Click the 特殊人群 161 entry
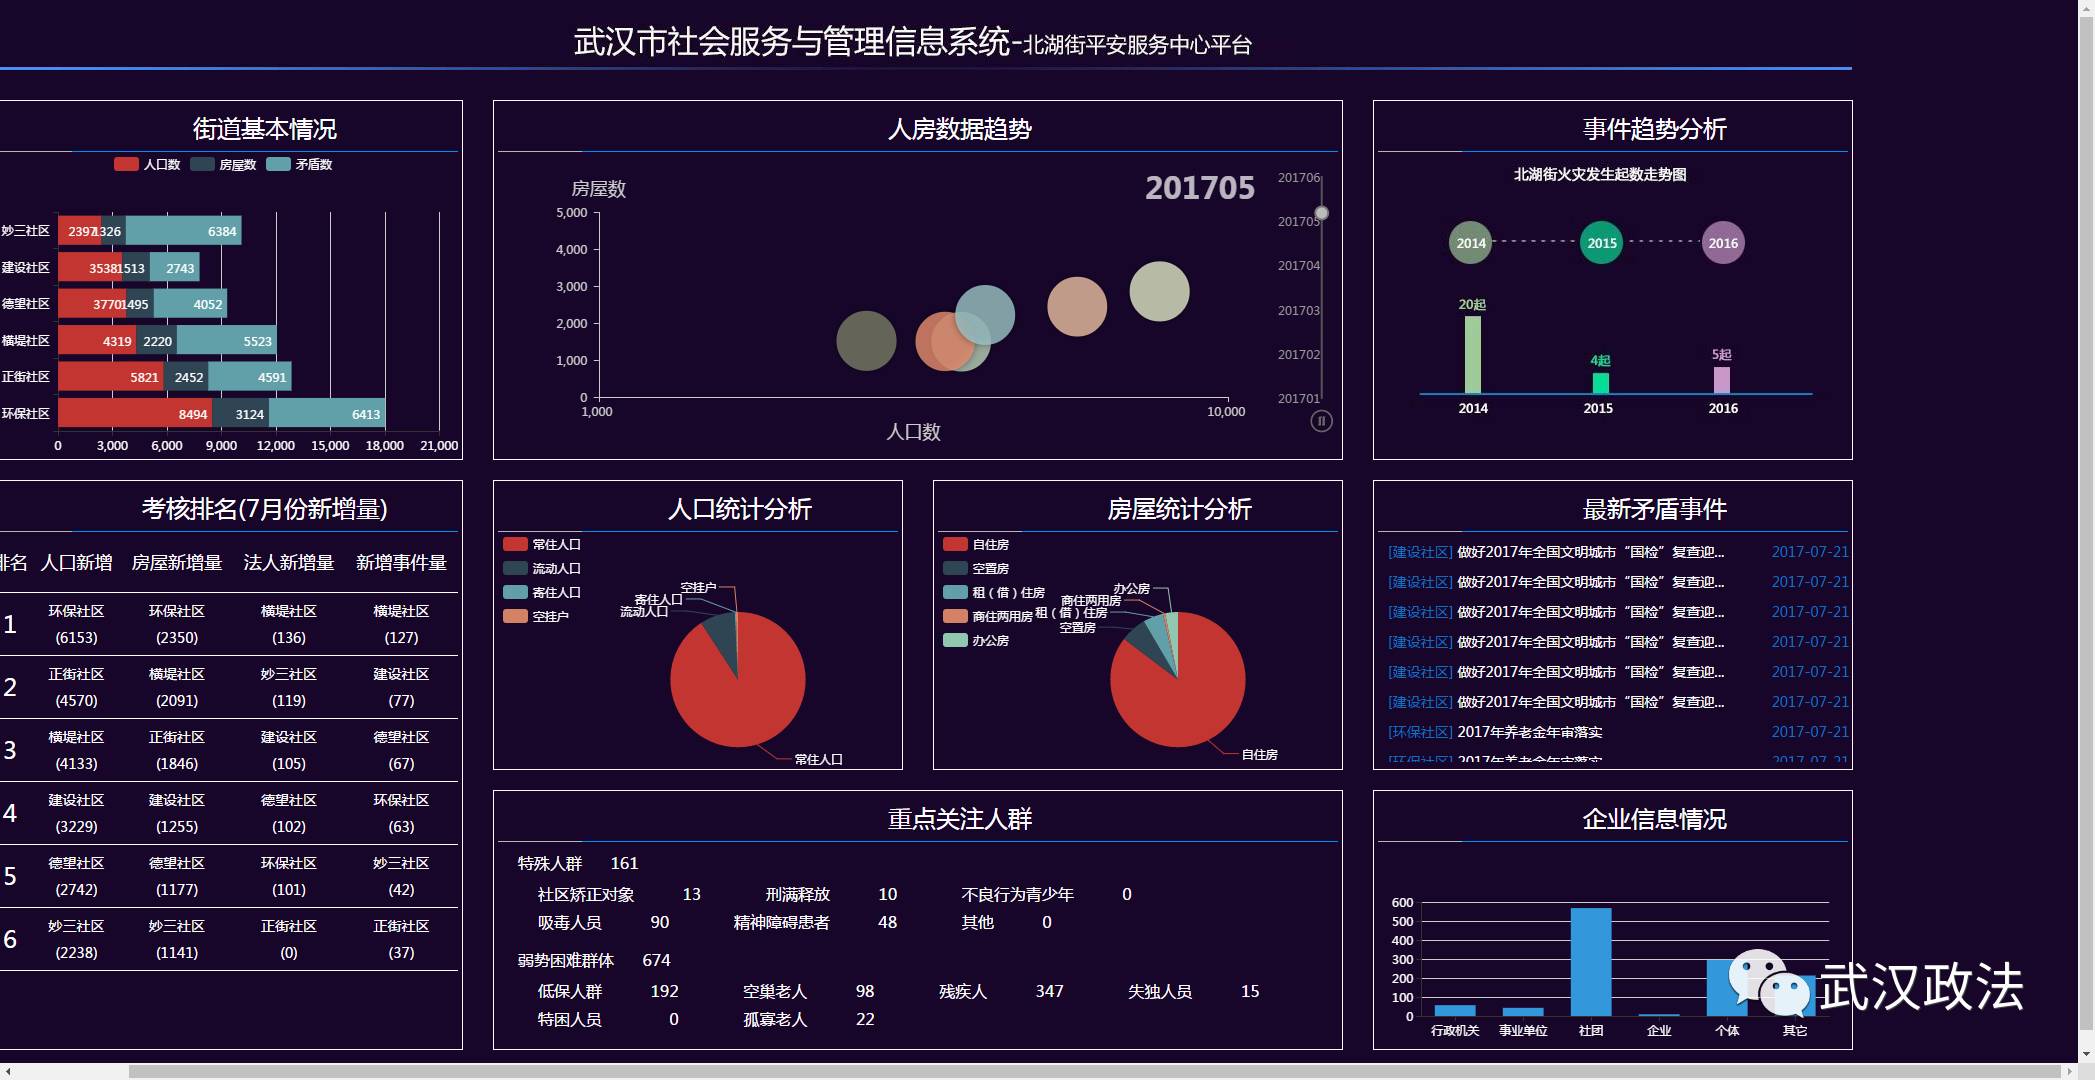2095x1080 pixels. coord(578,863)
